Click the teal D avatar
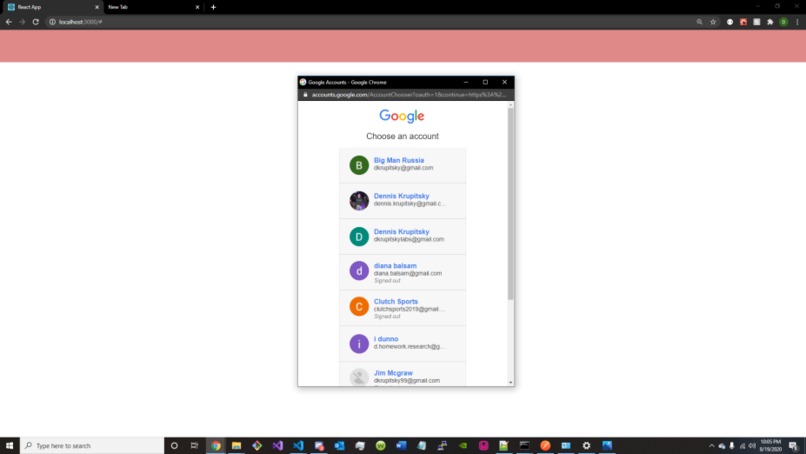 pos(359,237)
